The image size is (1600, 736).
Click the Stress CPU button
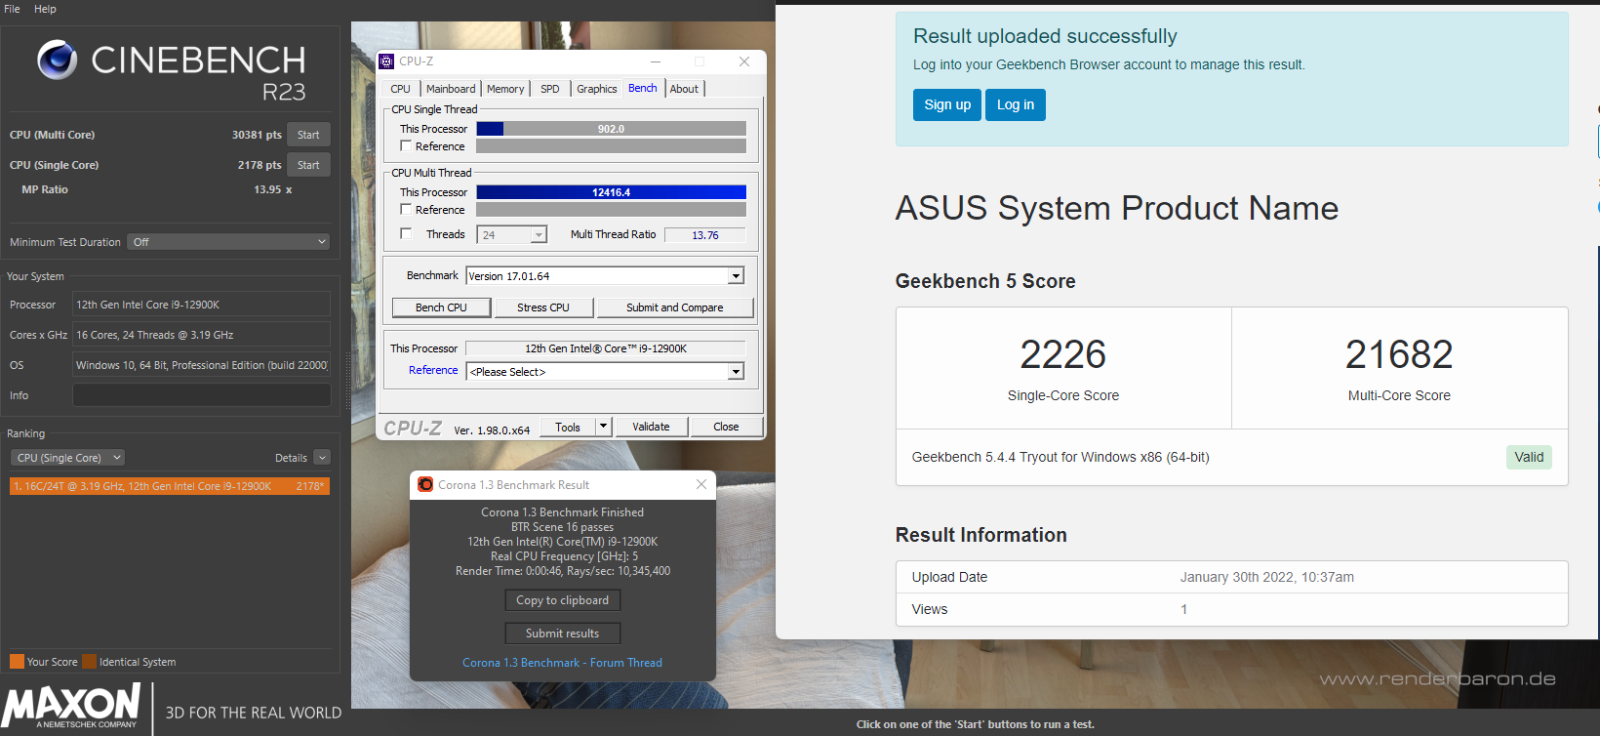pos(543,308)
